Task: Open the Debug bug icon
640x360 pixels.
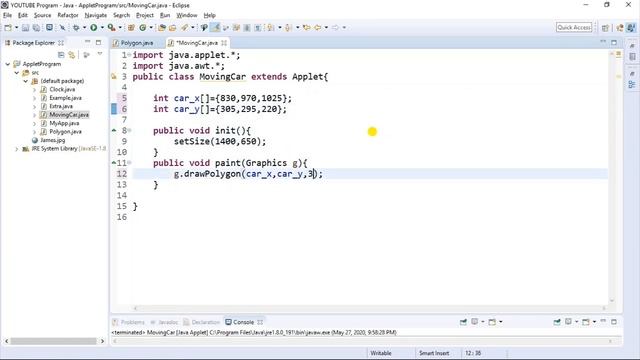Action: 76,27
